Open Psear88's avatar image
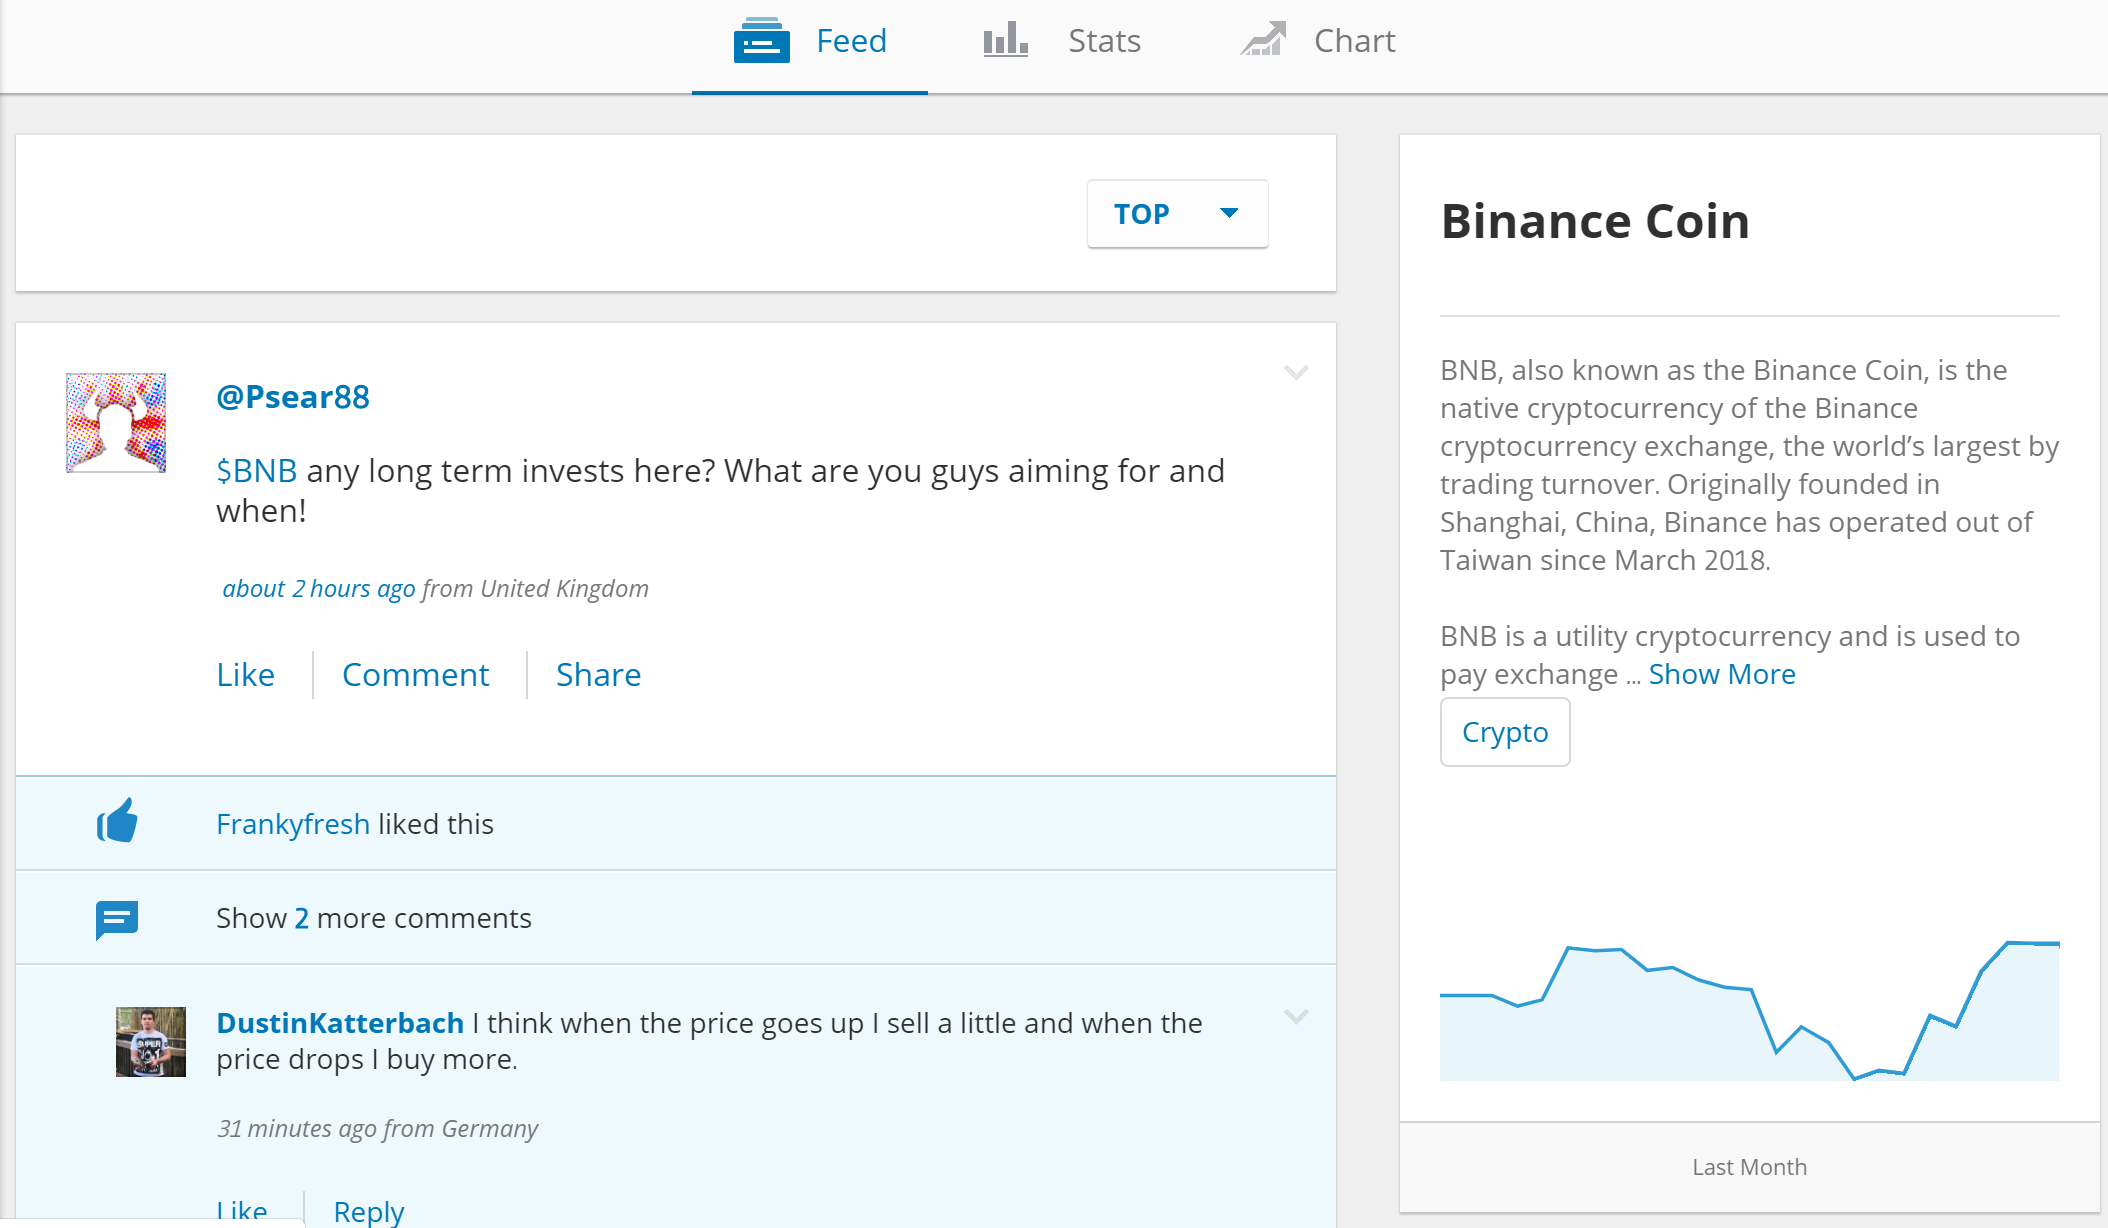The image size is (2108, 1228). coord(116,422)
